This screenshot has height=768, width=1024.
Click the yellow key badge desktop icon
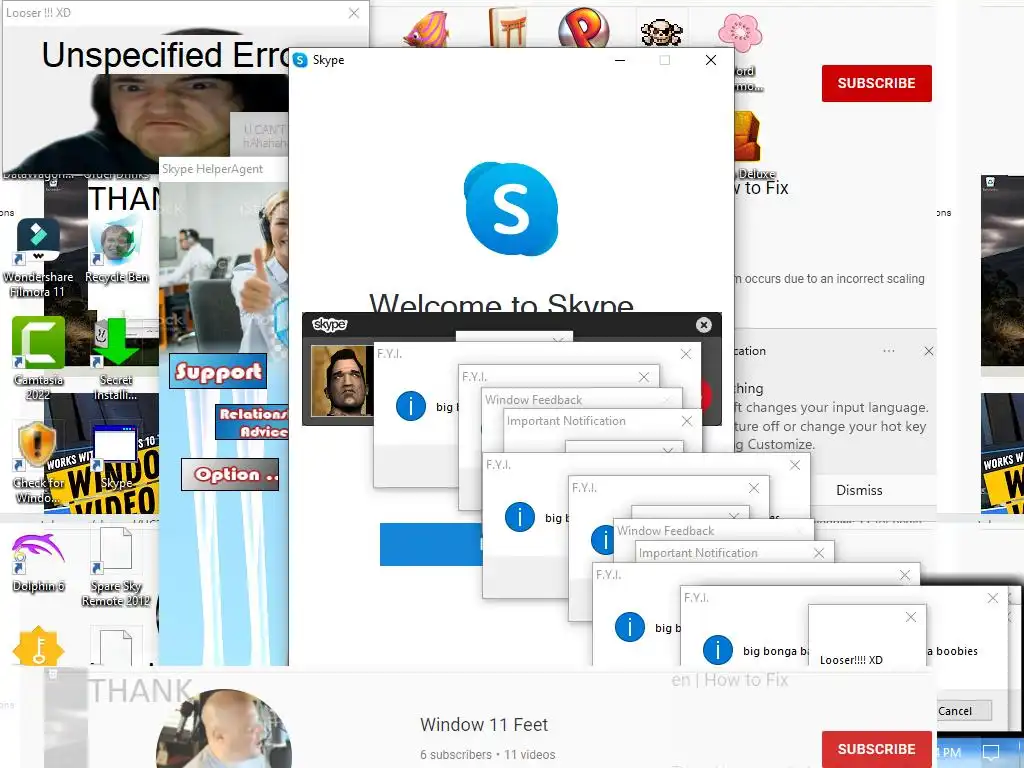[38, 646]
